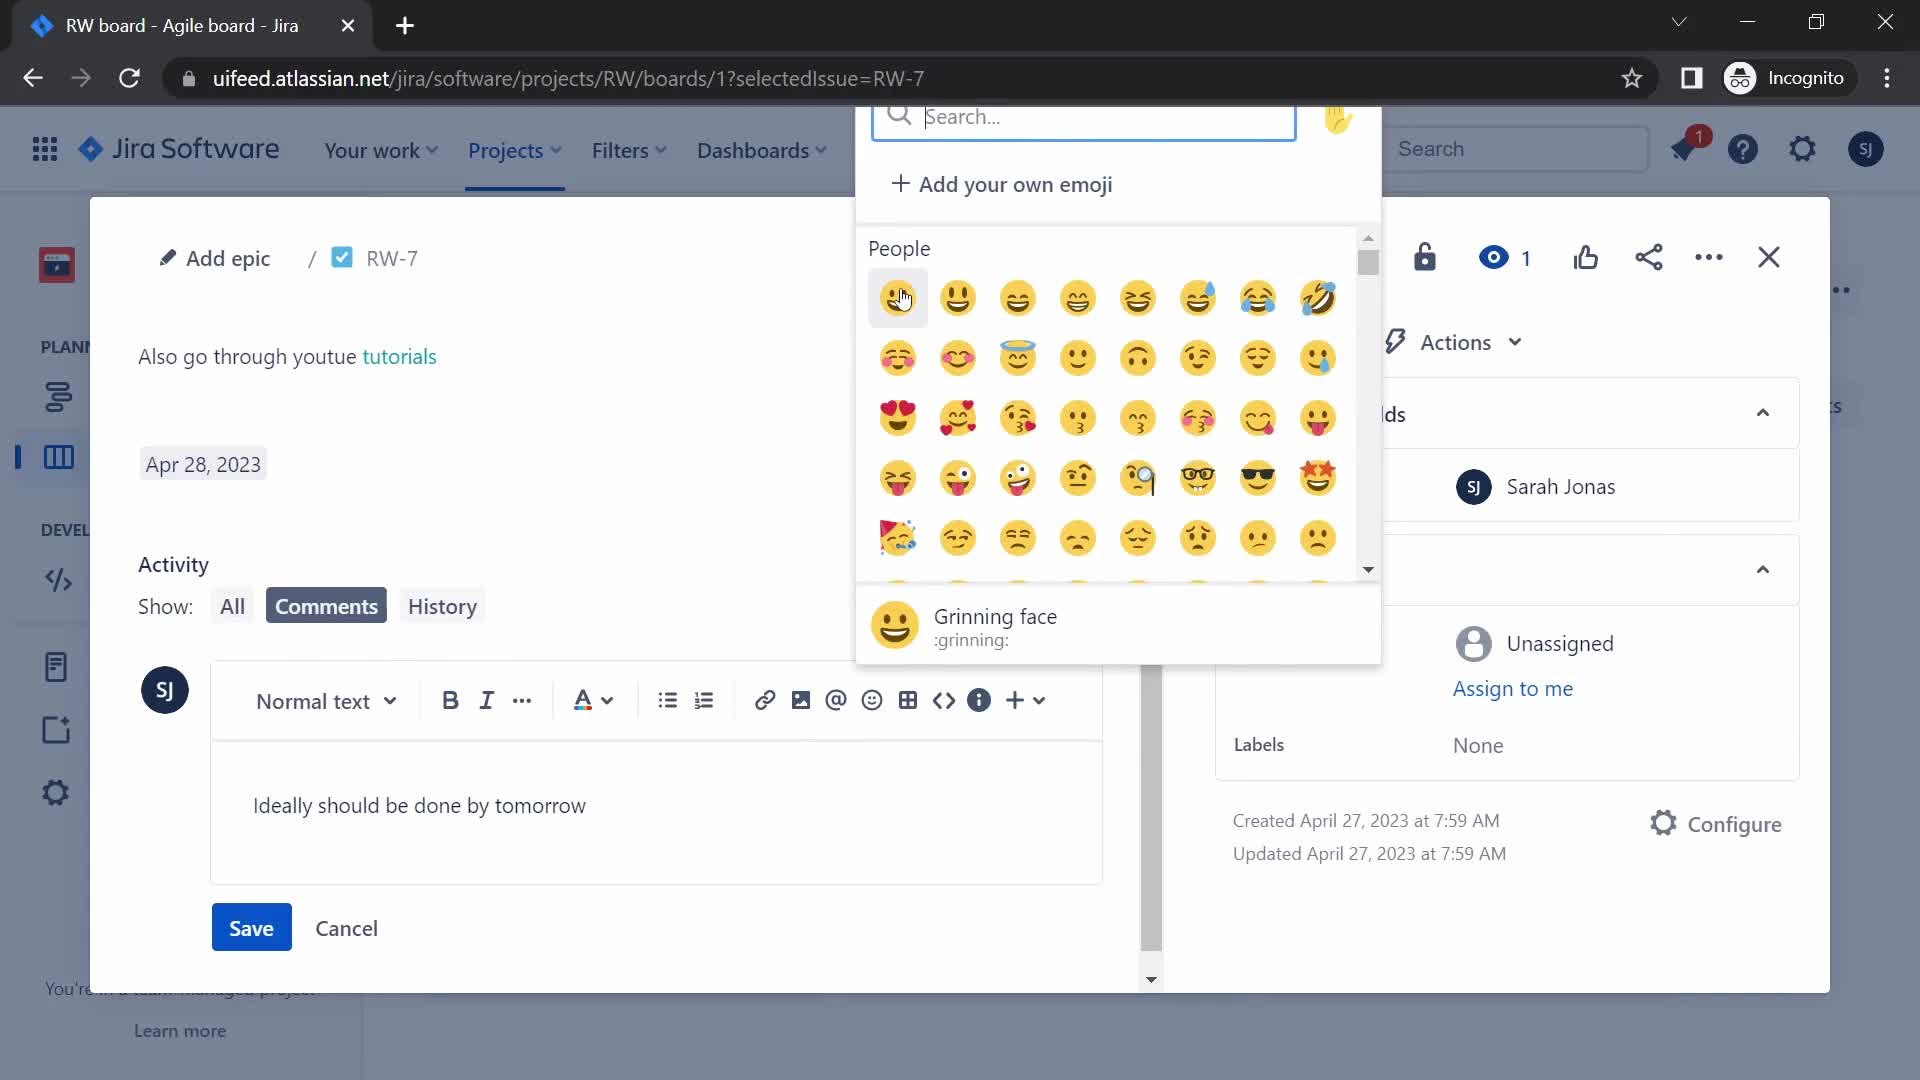Click the bullet list icon
This screenshot has width=1920, height=1080.
click(667, 700)
